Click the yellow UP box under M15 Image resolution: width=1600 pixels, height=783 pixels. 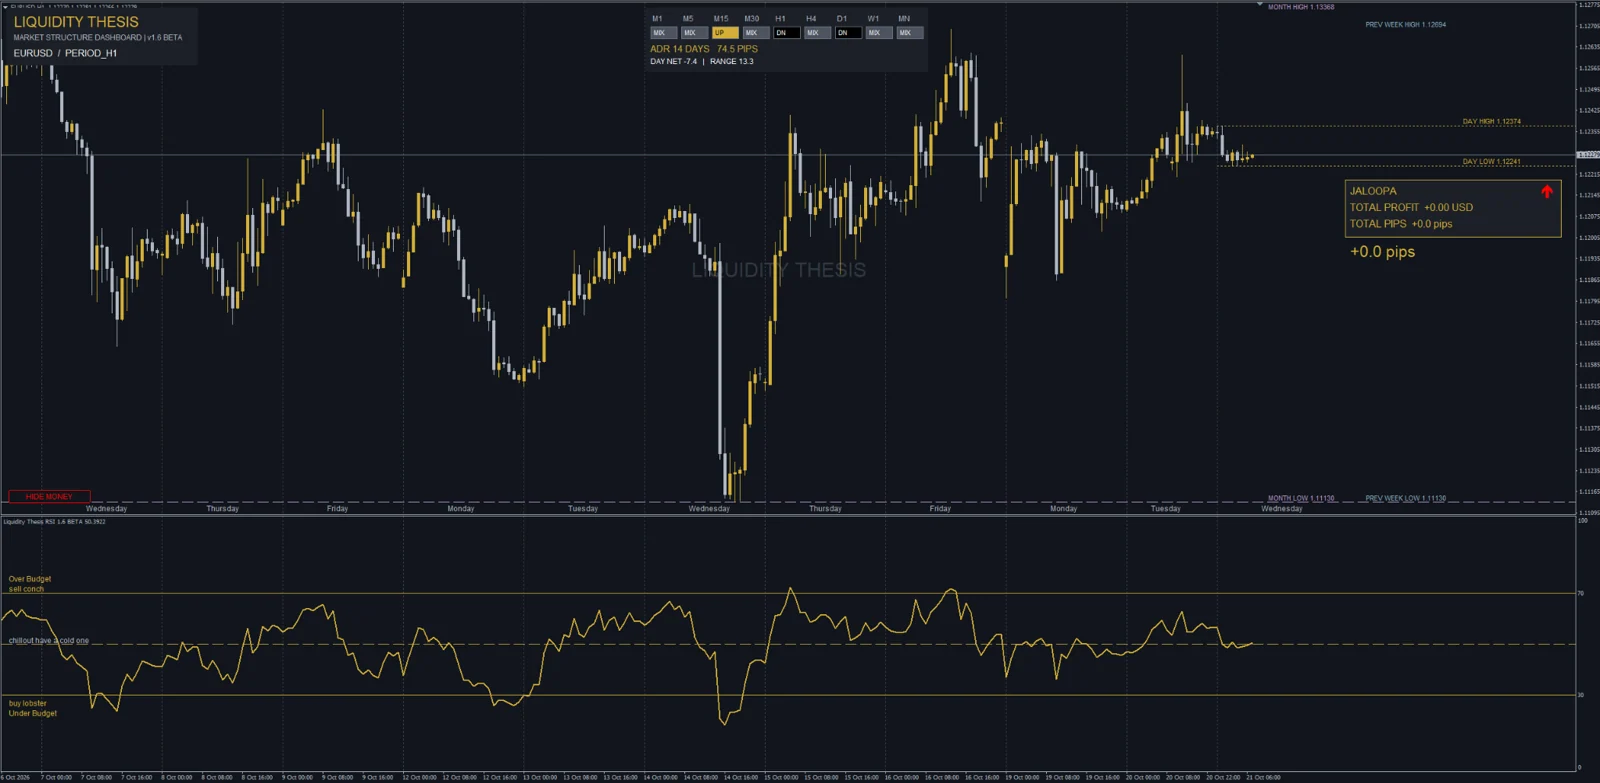[725, 33]
